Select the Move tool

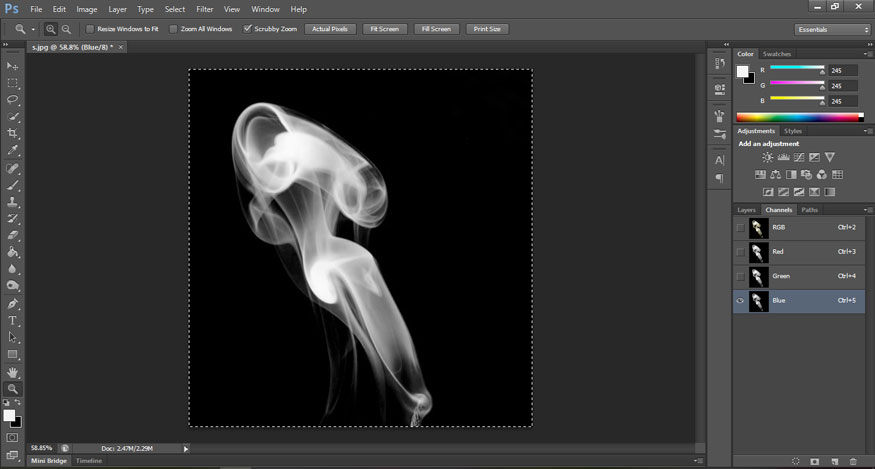point(12,66)
